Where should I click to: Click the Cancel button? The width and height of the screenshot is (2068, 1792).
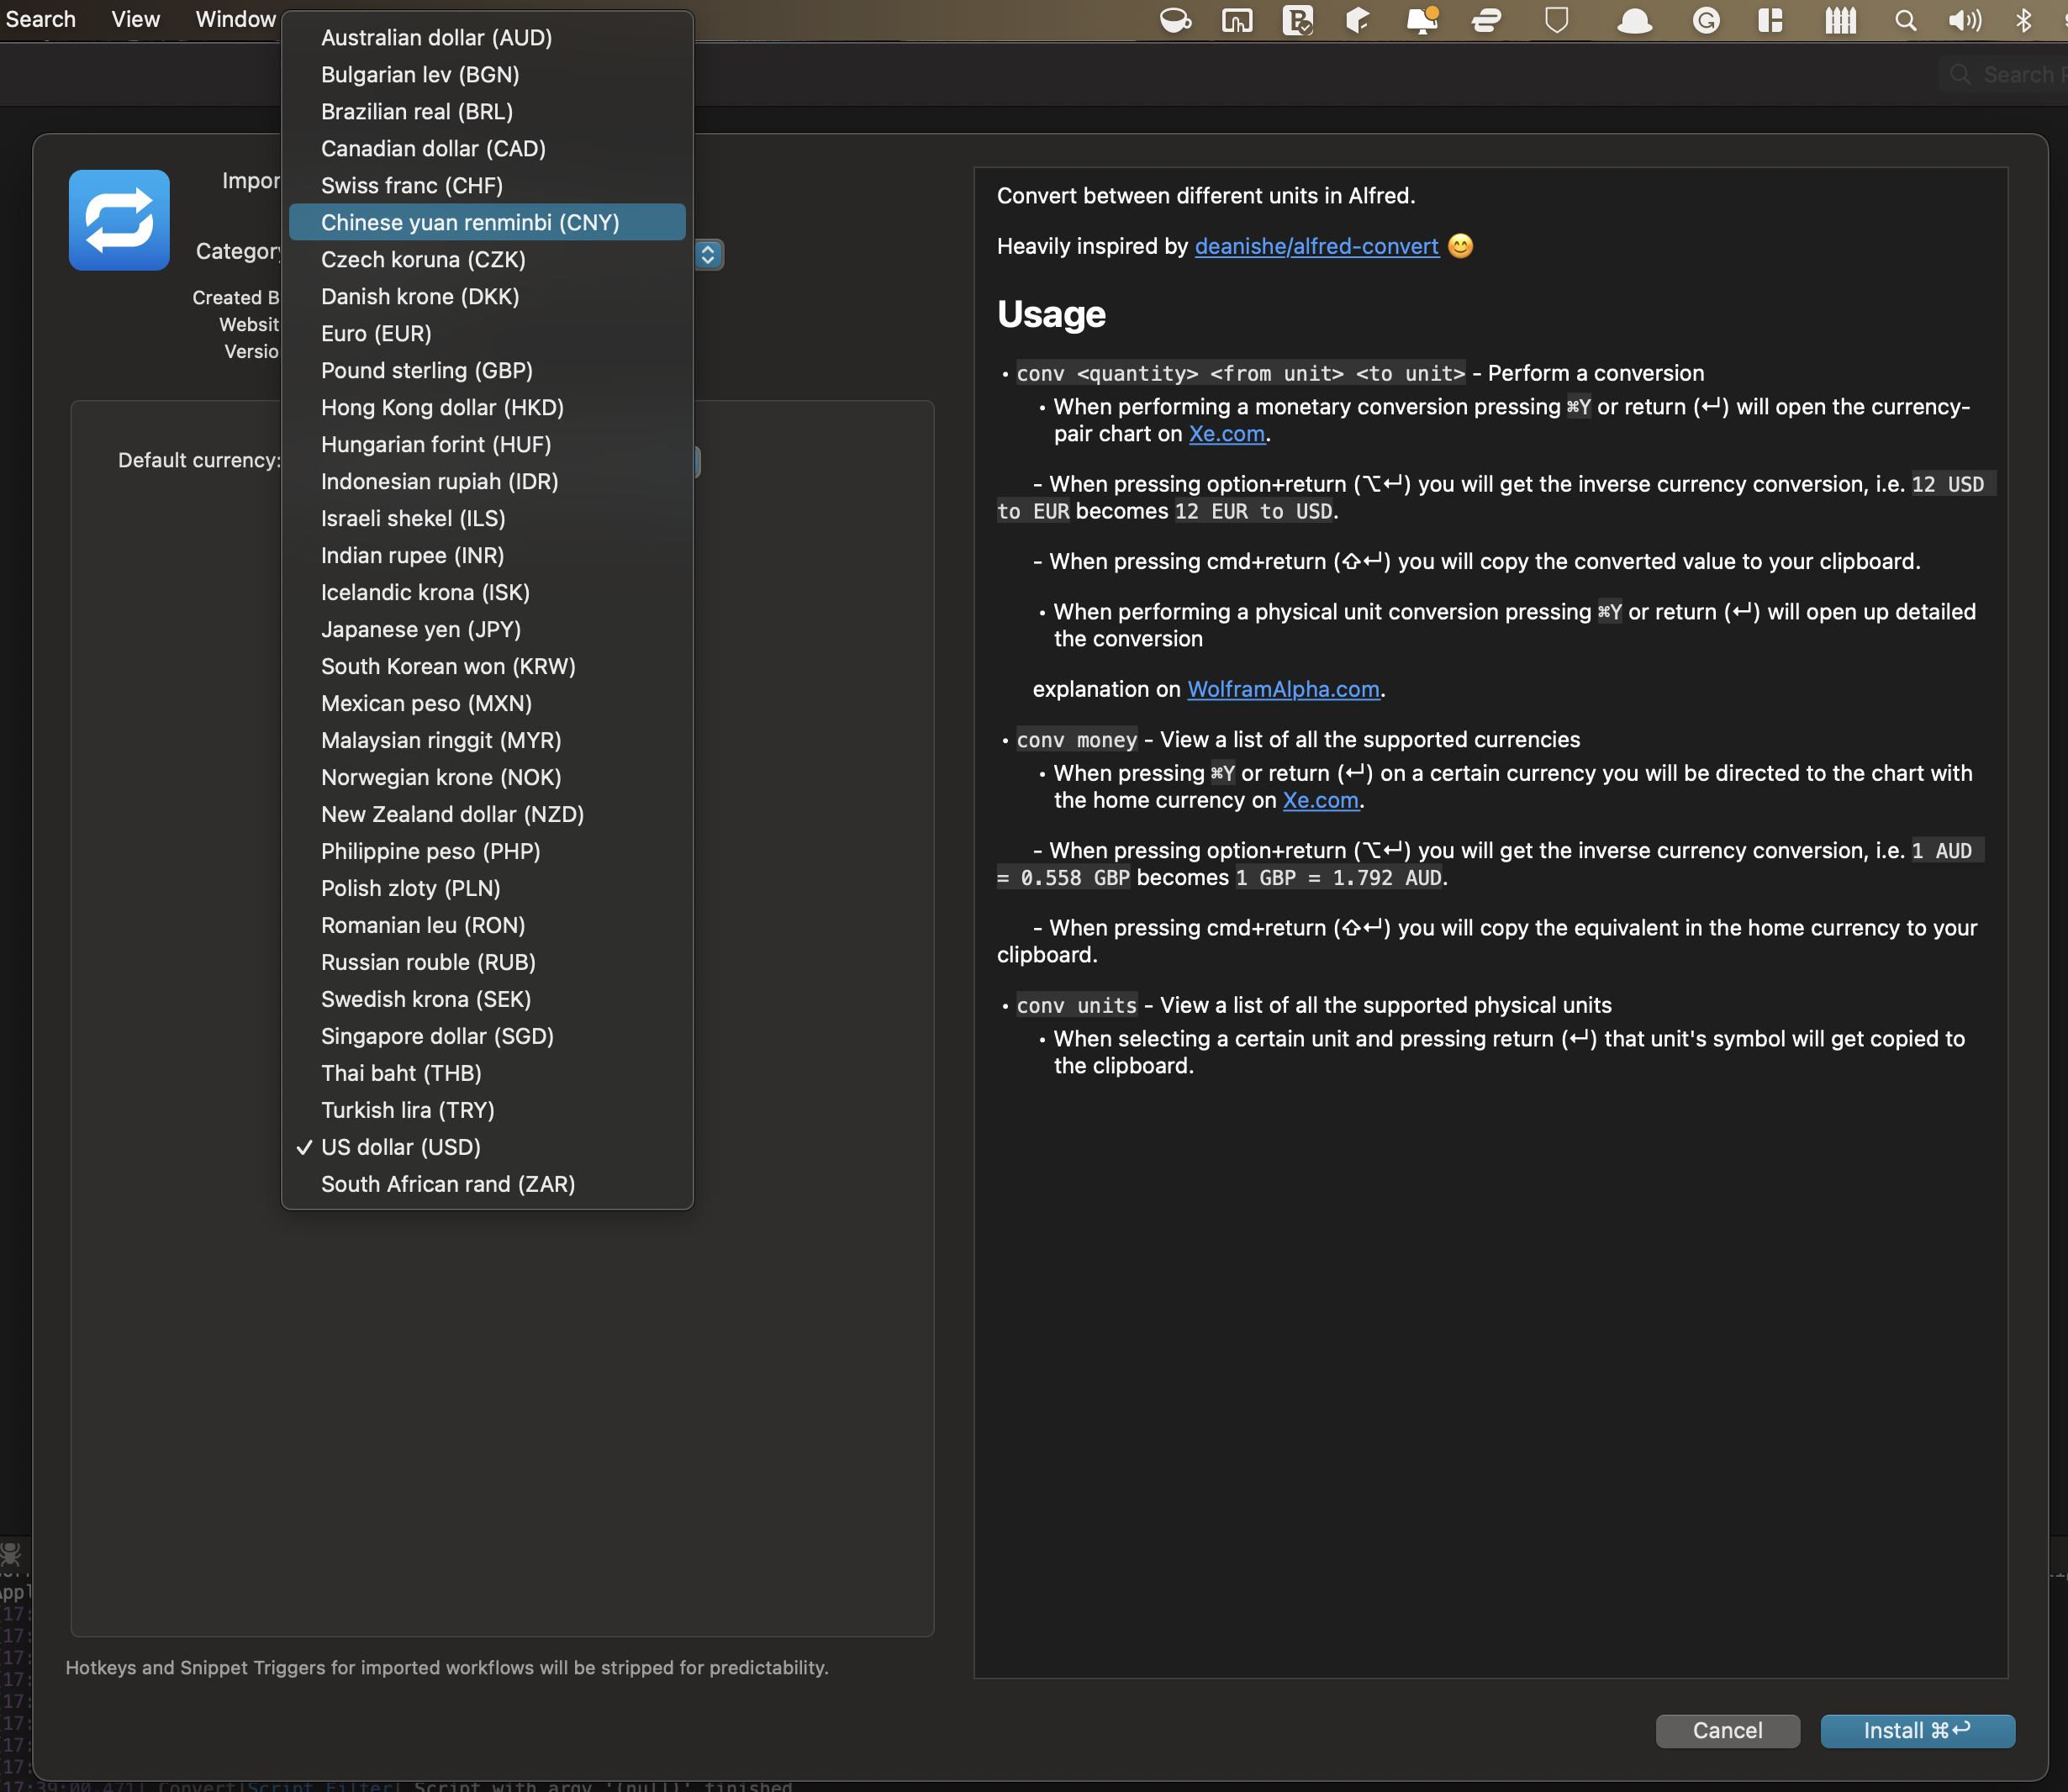pos(1727,1731)
